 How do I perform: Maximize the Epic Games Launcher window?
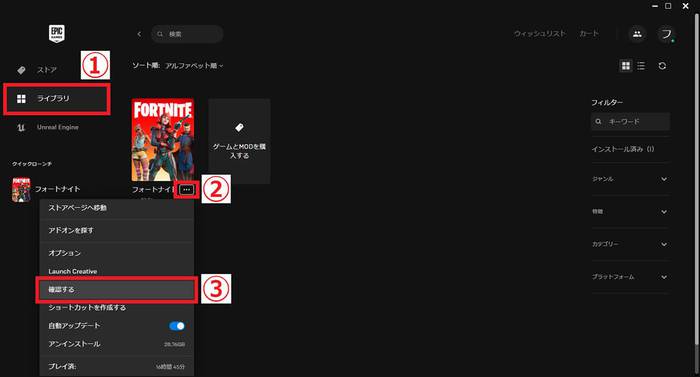pyautogui.click(x=668, y=6)
